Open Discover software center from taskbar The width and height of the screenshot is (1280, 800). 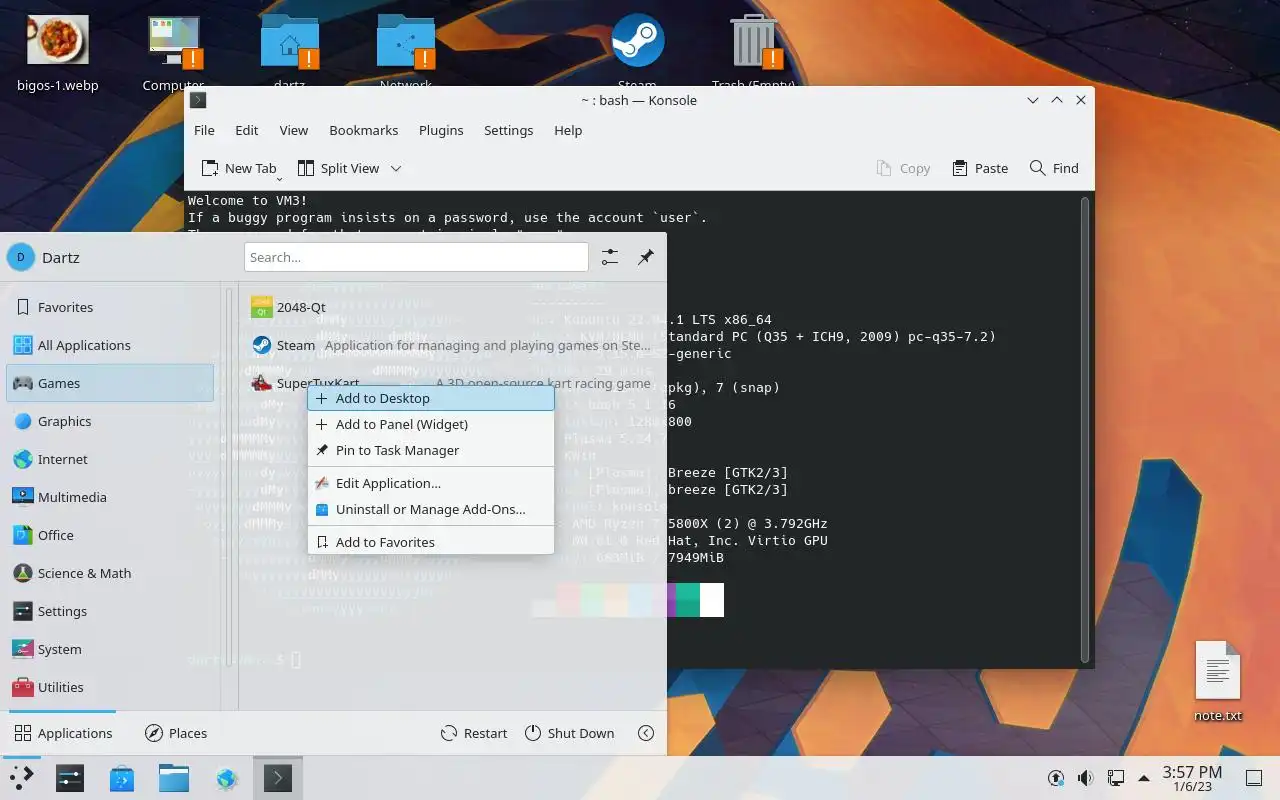122,778
